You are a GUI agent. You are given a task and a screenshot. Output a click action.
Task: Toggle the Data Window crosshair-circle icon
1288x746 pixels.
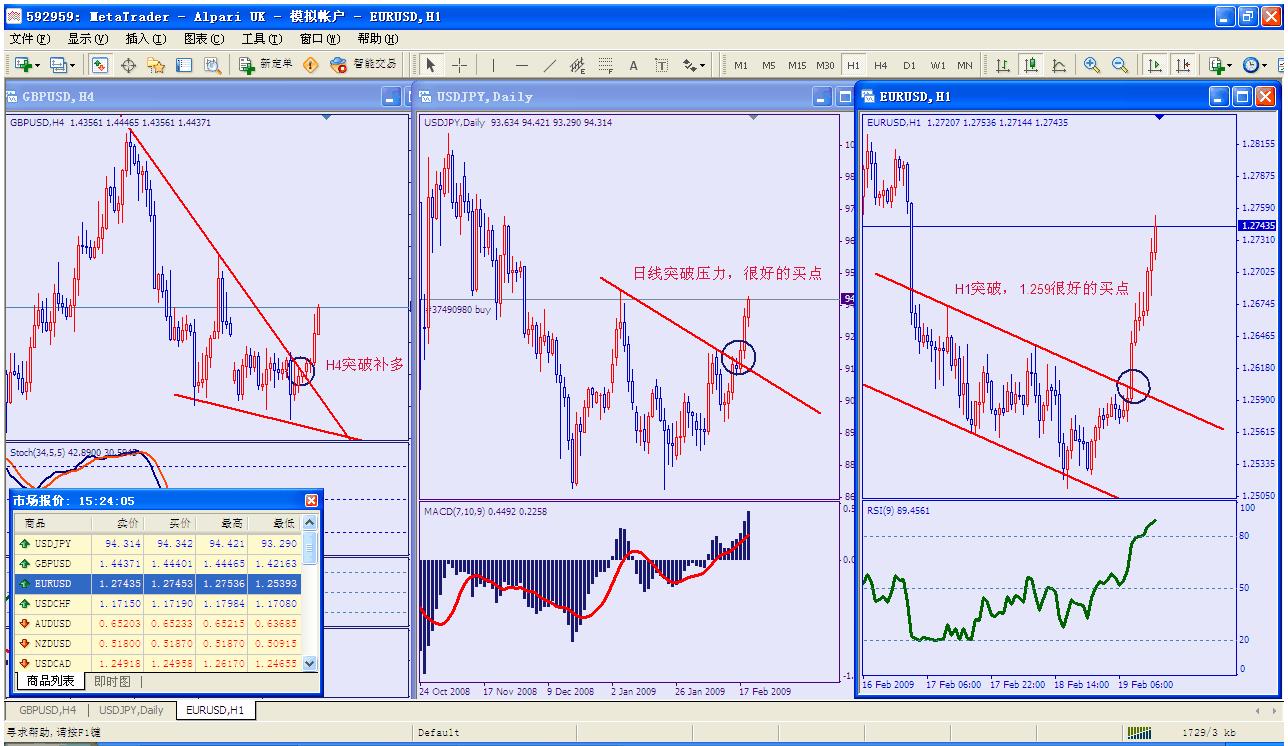pos(128,65)
